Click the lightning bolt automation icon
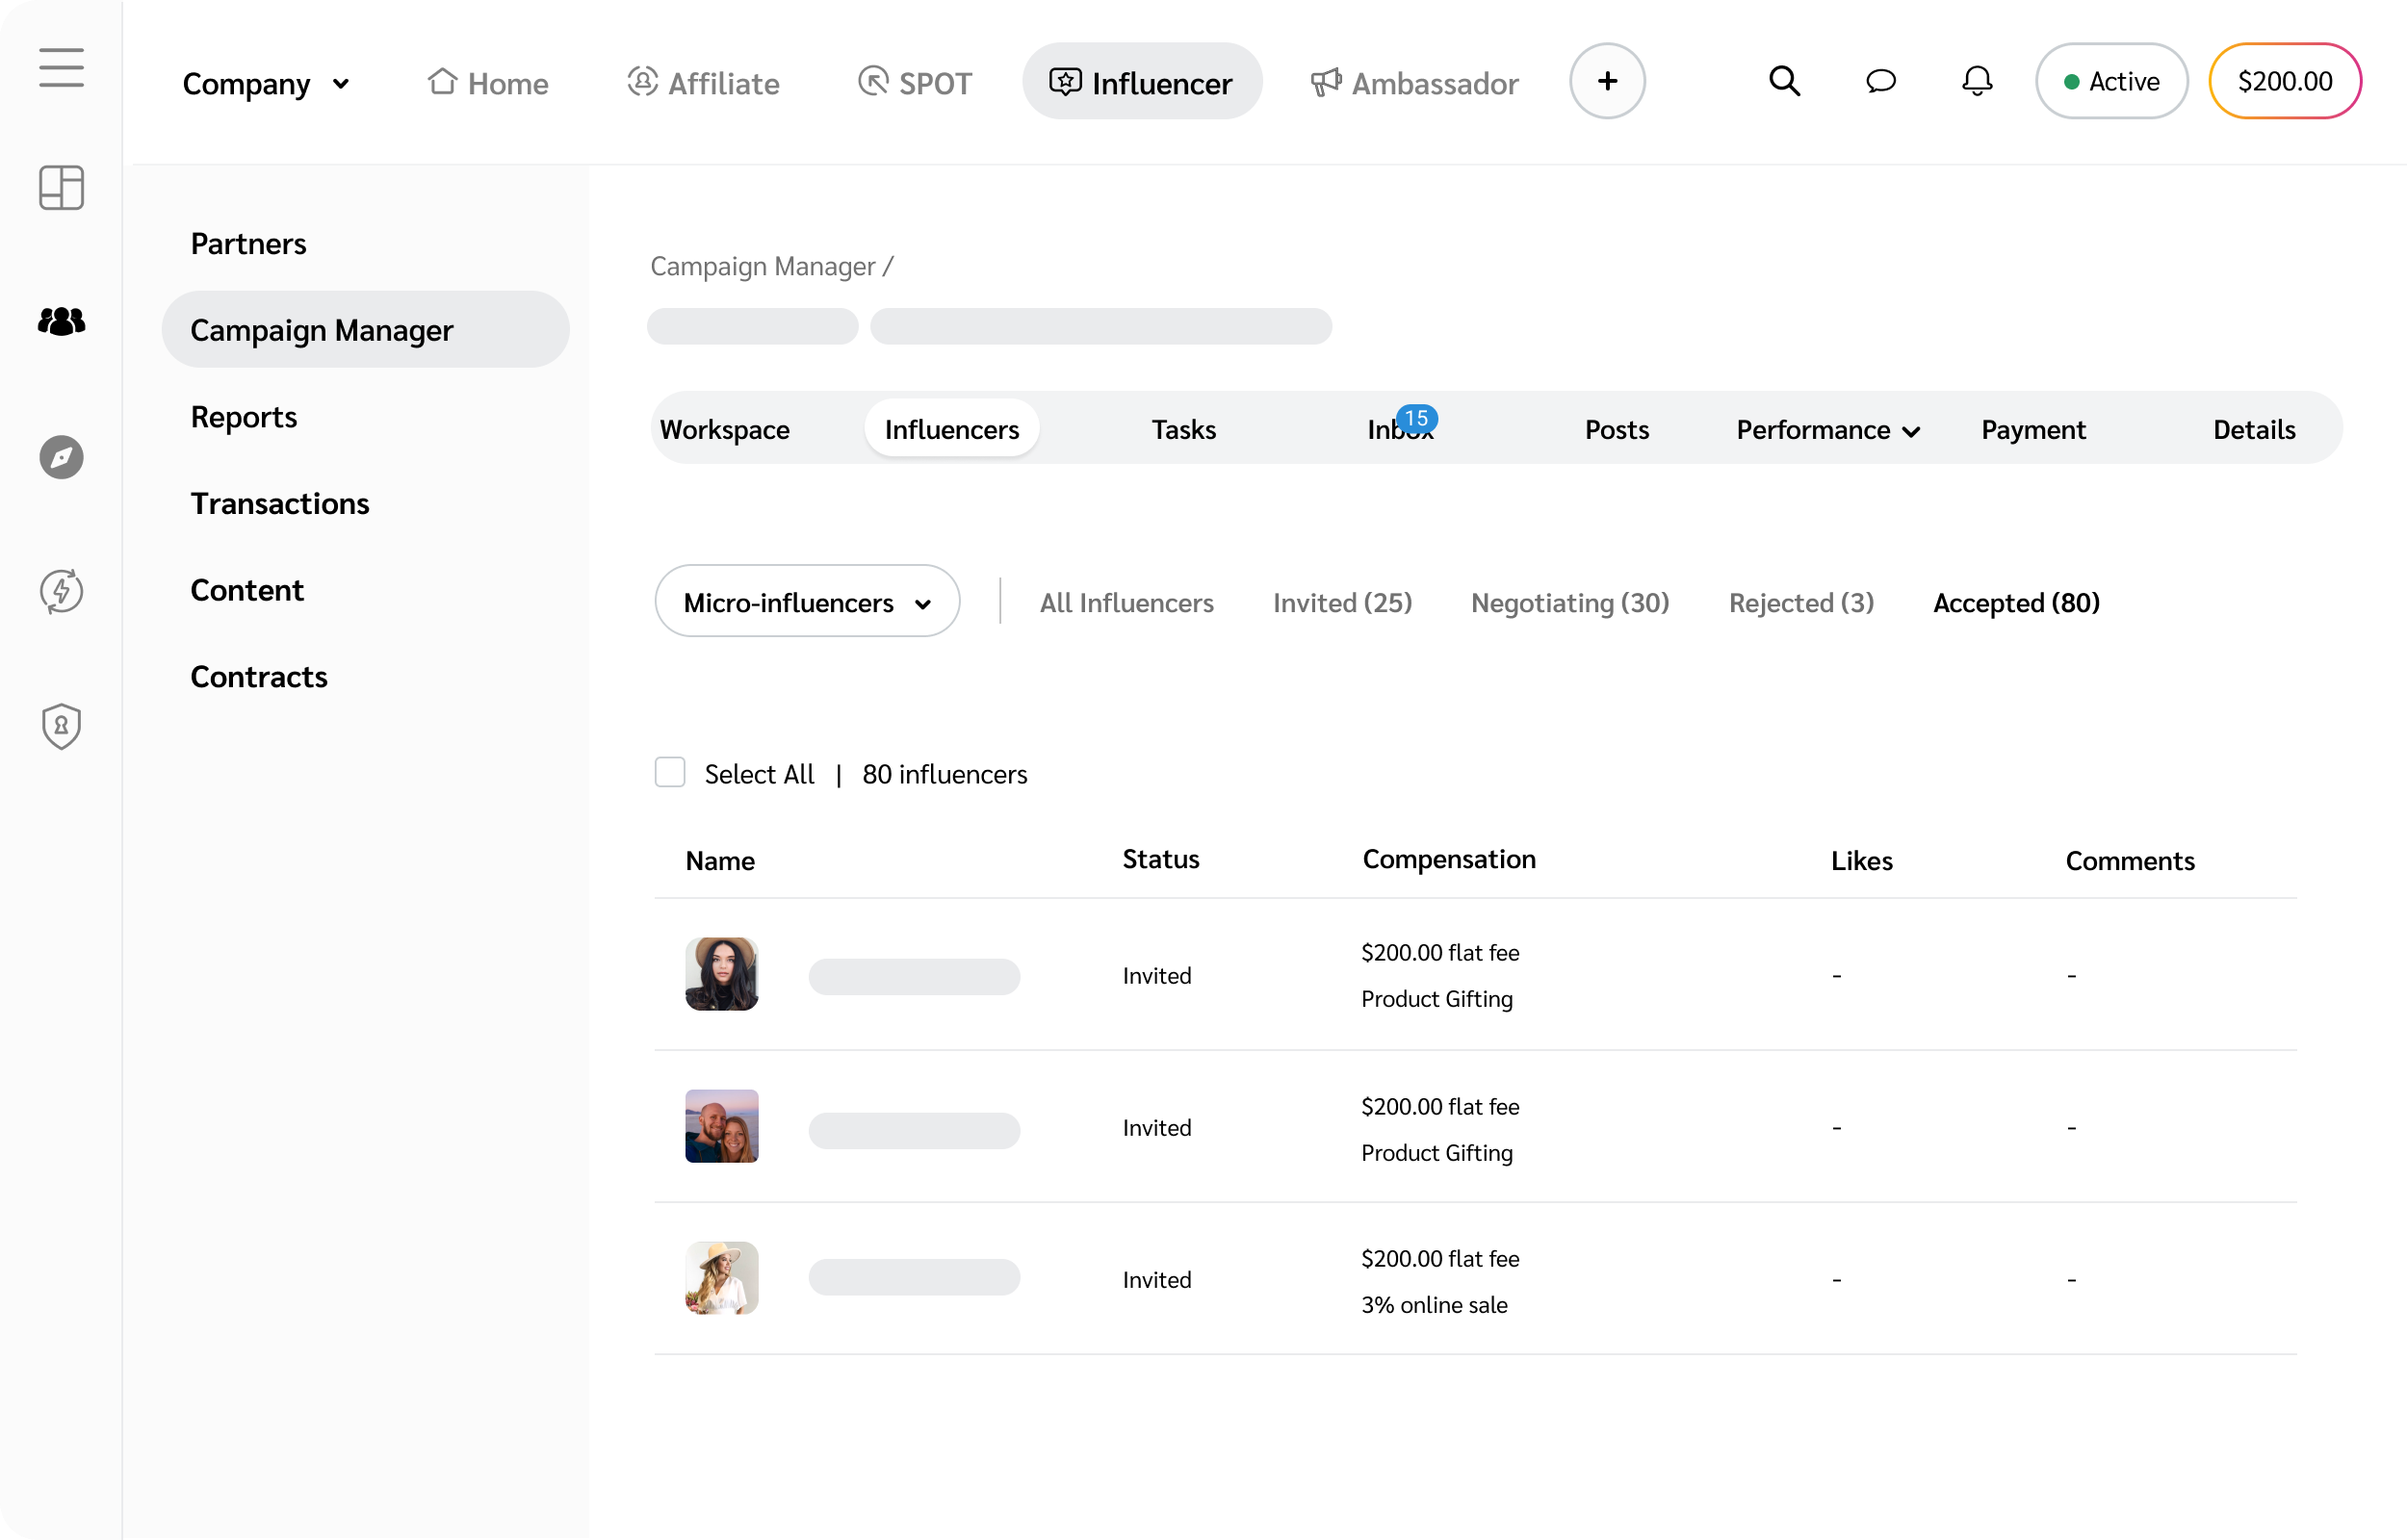Screen dimensions: 2407x1540 tap(61, 591)
